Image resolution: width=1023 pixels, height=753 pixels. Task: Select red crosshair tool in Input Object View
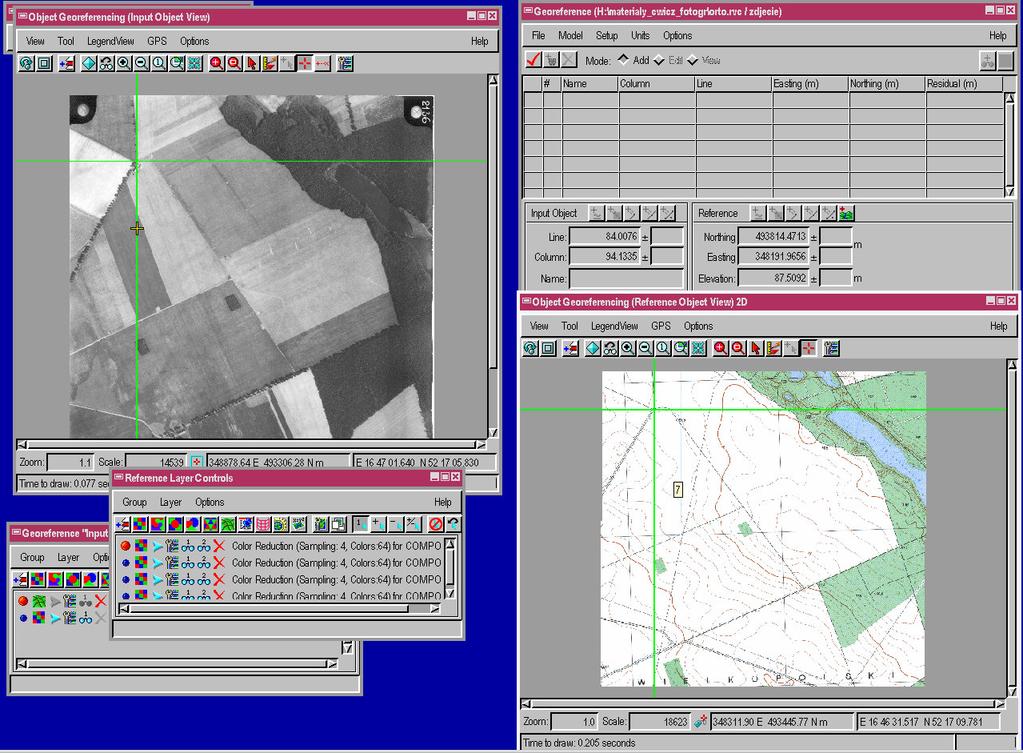pos(305,63)
